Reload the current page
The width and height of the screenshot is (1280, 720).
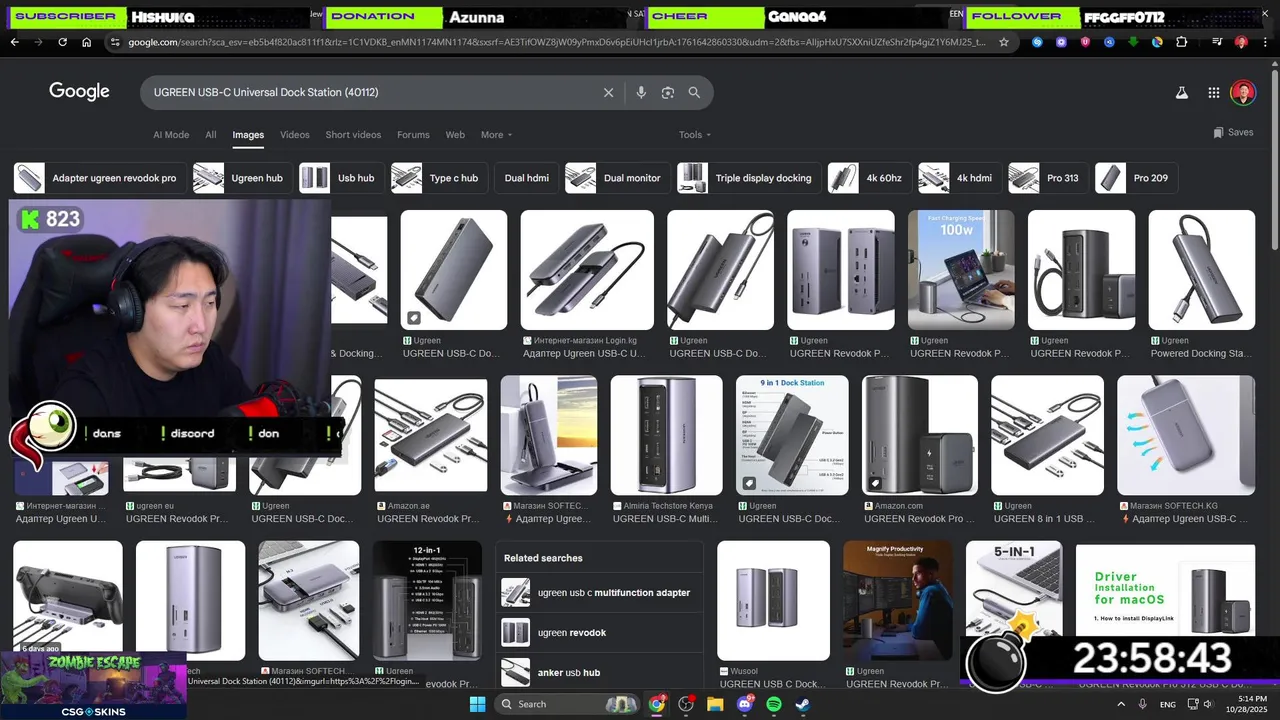62,42
